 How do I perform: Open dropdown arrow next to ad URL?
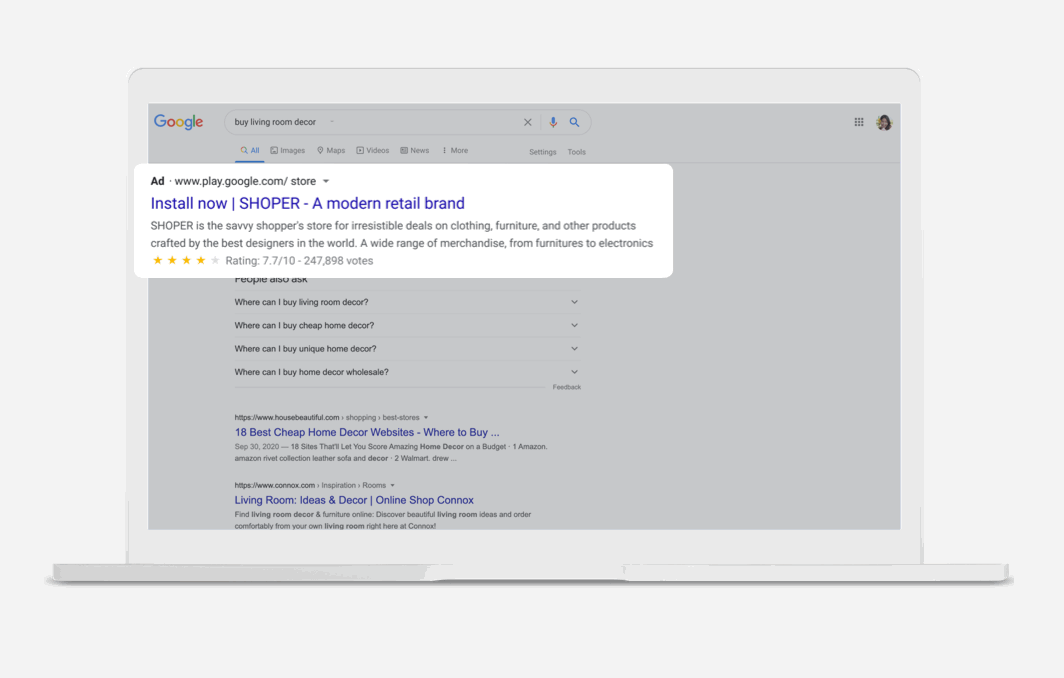(326, 181)
